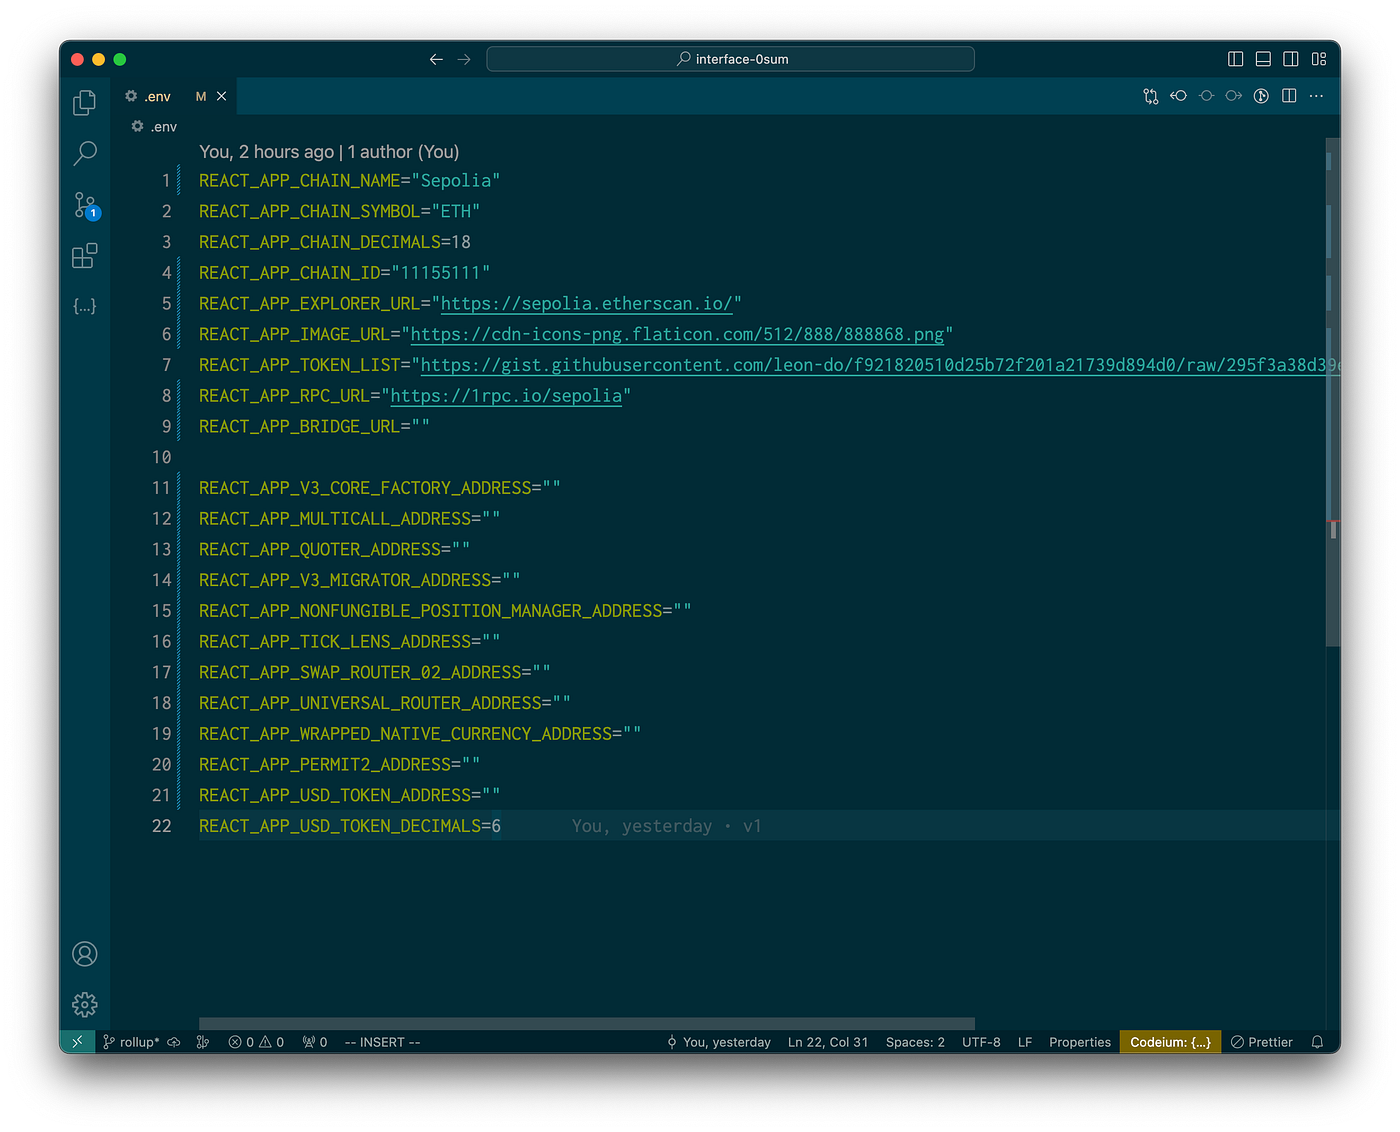Click REACT_APP_USD_TOKEN_DECIMALS line
The image size is (1400, 1132).
tap(350, 826)
